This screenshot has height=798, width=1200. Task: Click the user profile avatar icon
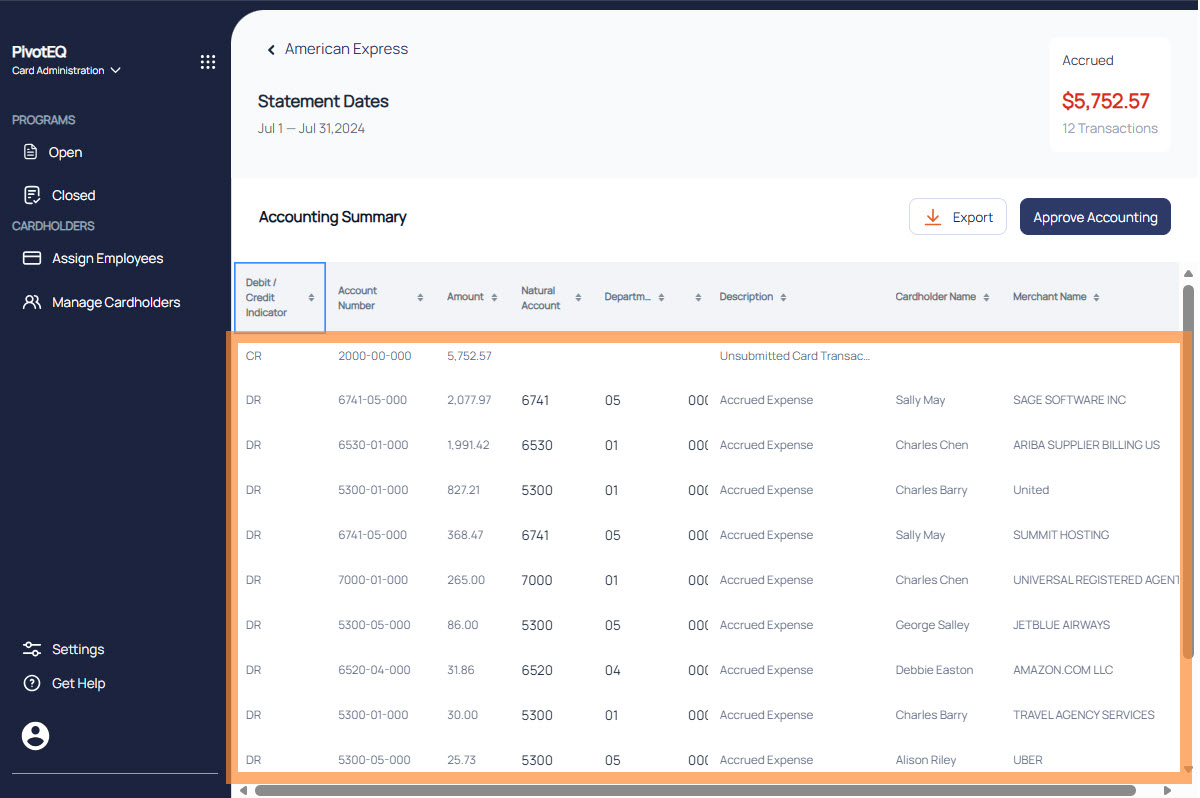[35, 736]
